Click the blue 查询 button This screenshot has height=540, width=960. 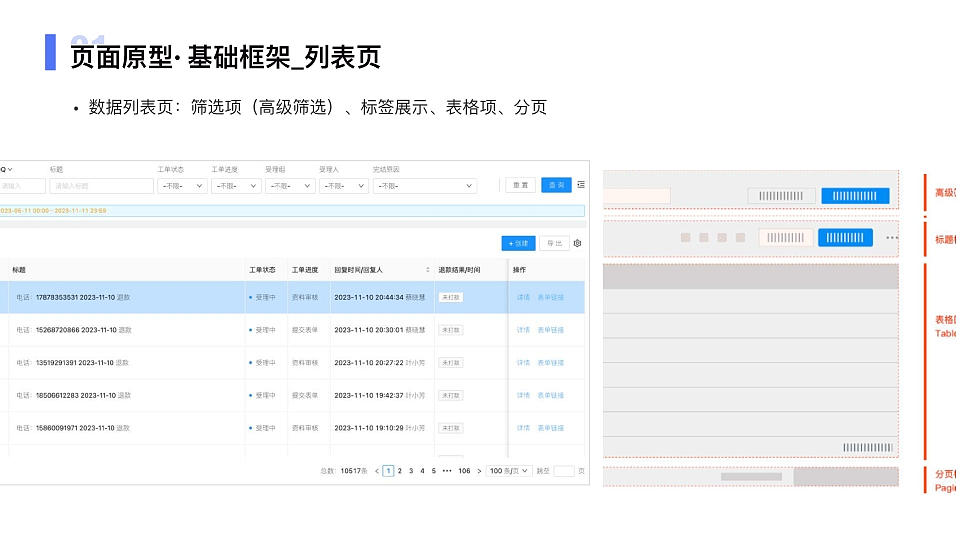(557, 186)
